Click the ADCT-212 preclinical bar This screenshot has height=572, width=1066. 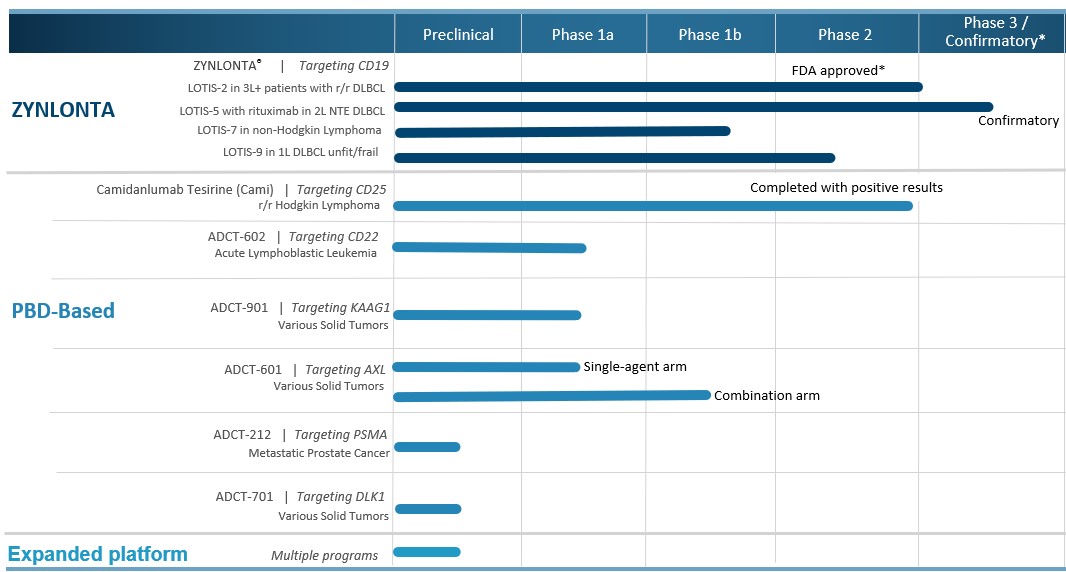pos(427,447)
